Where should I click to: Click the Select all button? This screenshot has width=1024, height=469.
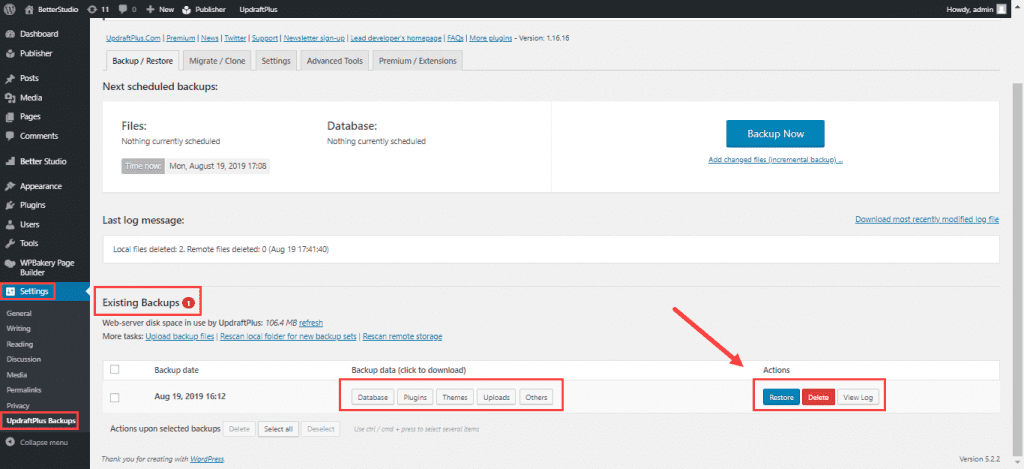pyautogui.click(x=278, y=429)
